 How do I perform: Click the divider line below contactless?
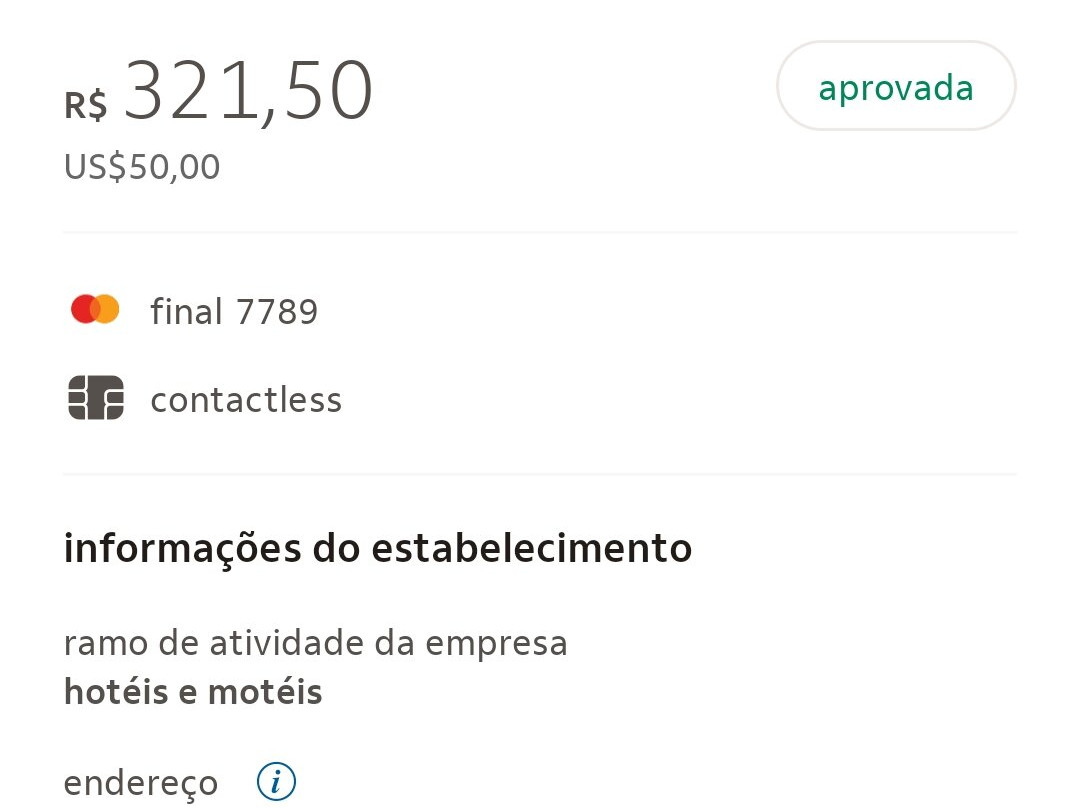coord(540,473)
